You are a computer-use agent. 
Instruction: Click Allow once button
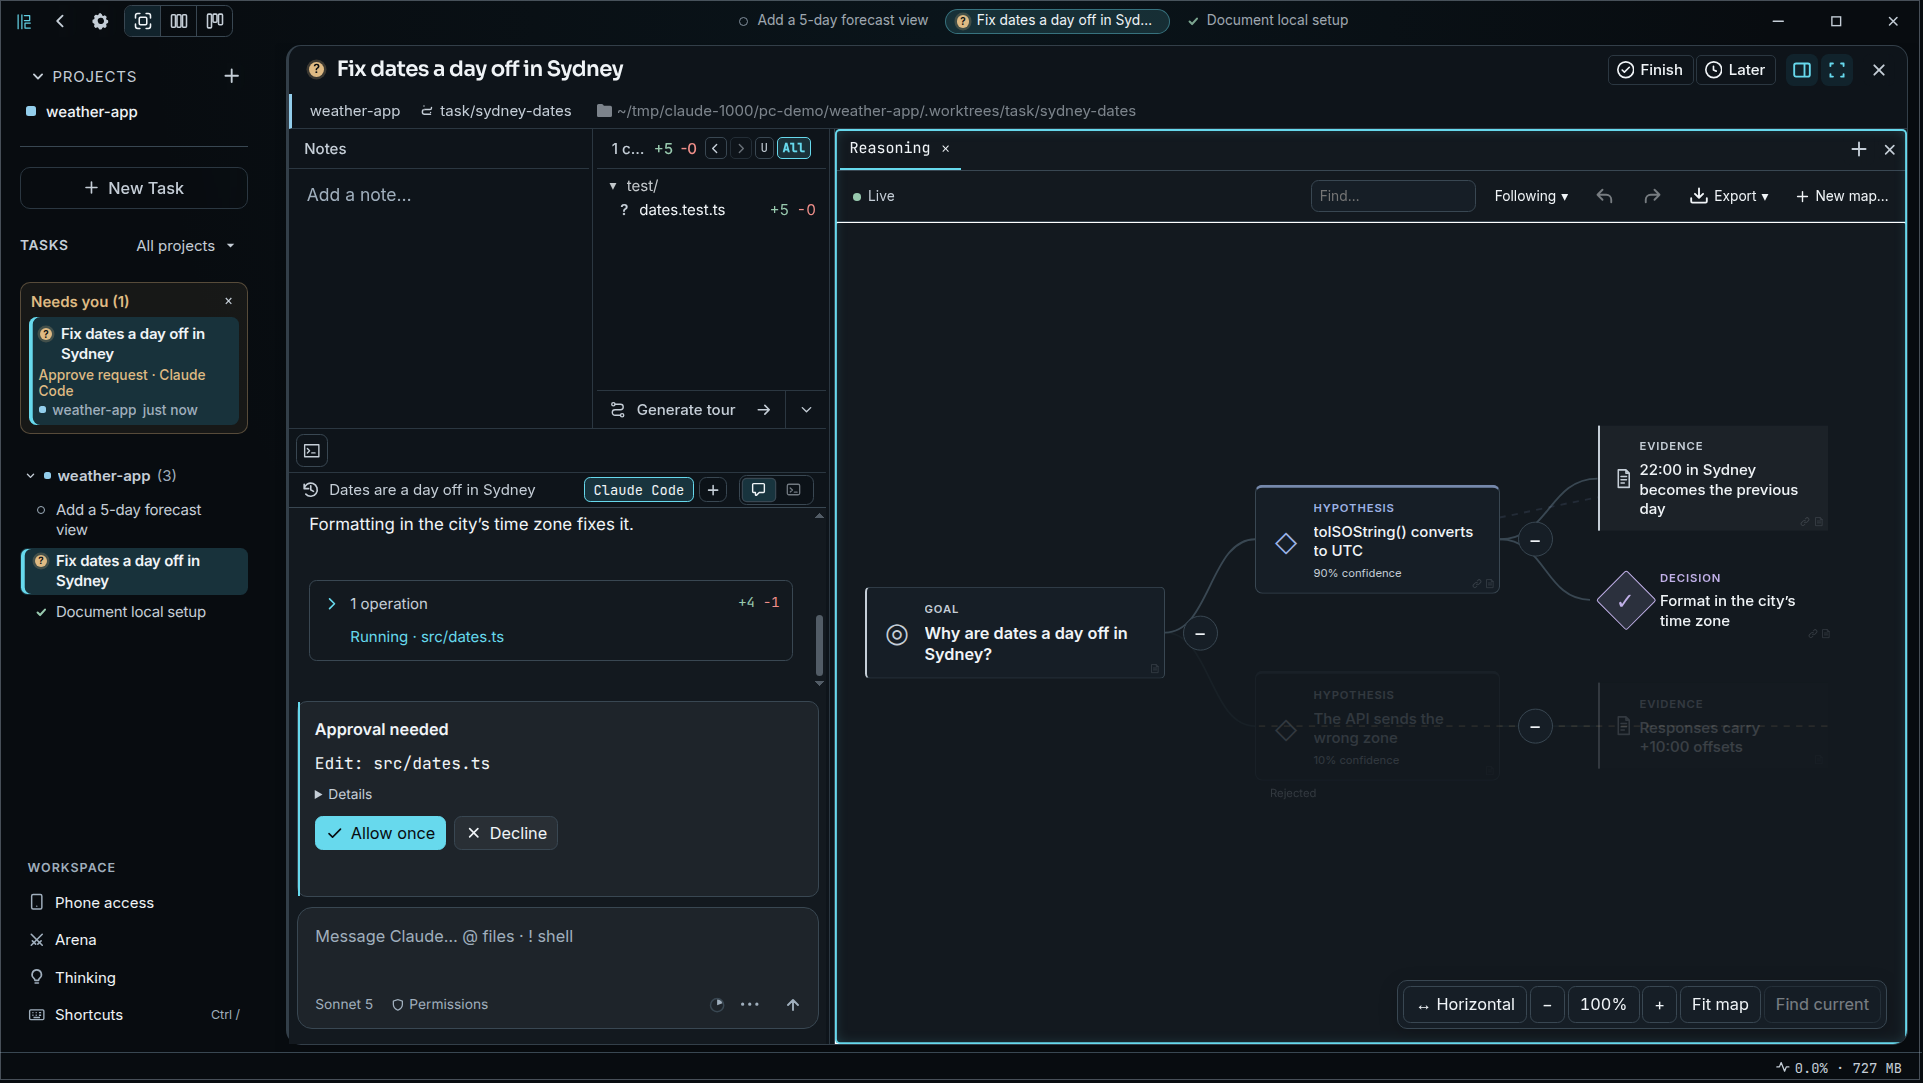click(380, 833)
